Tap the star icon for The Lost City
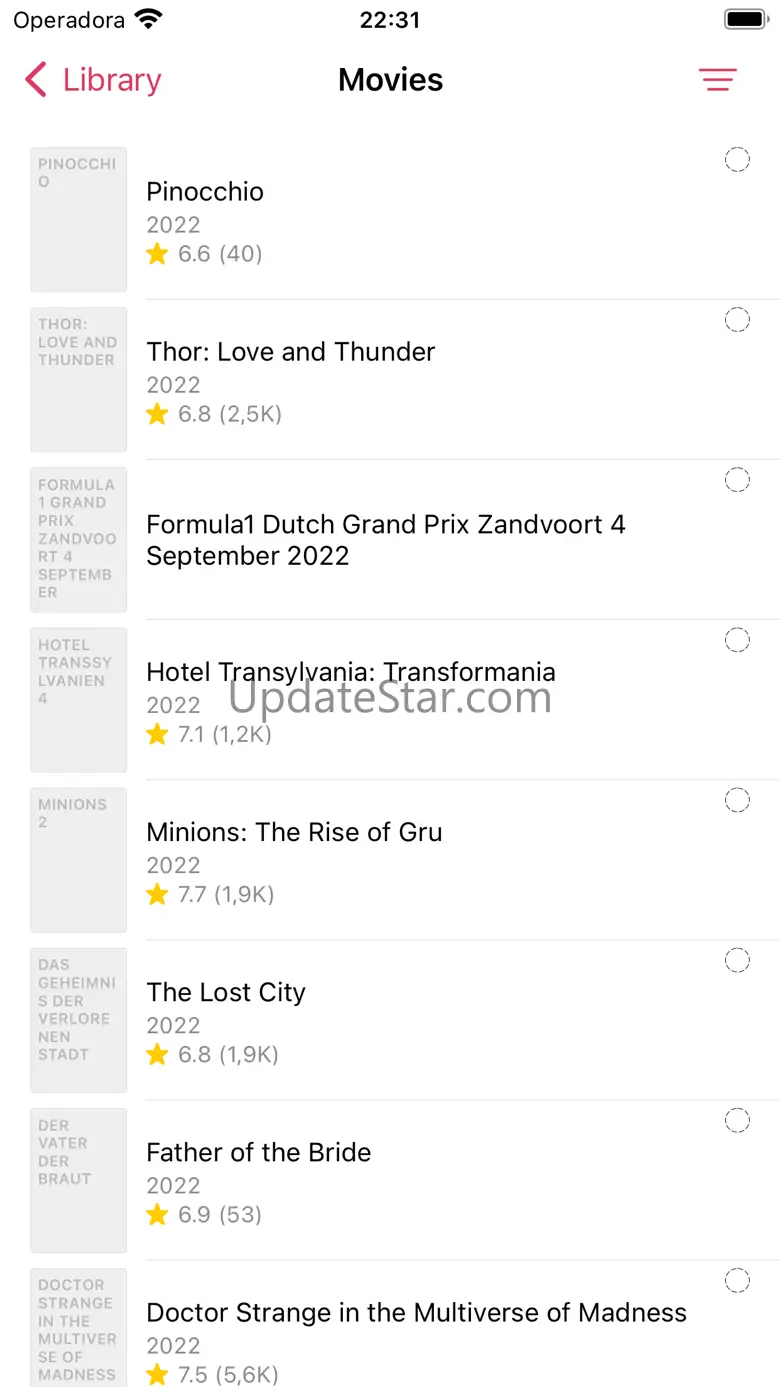780x1387 pixels. [x=157, y=1054]
